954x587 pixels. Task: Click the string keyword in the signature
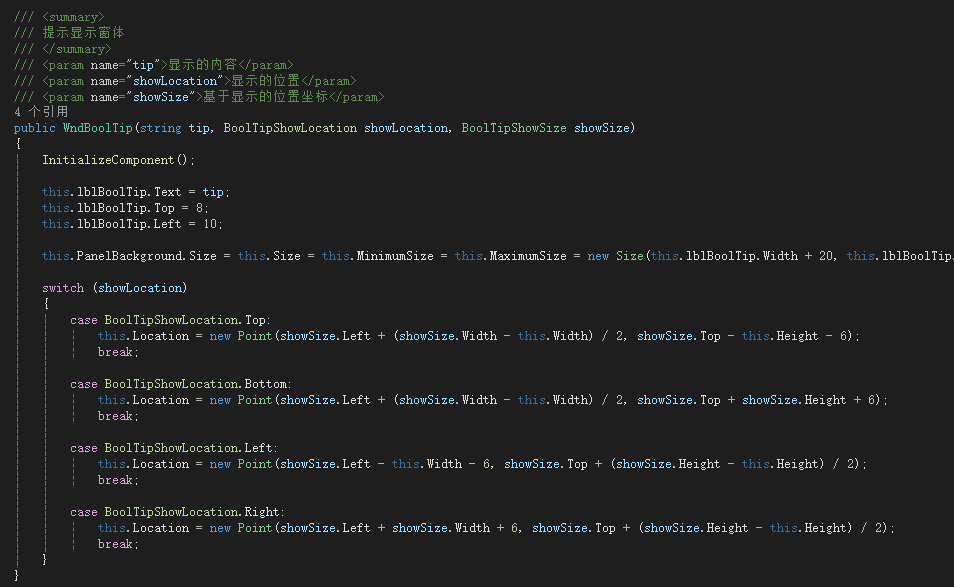click(x=160, y=128)
